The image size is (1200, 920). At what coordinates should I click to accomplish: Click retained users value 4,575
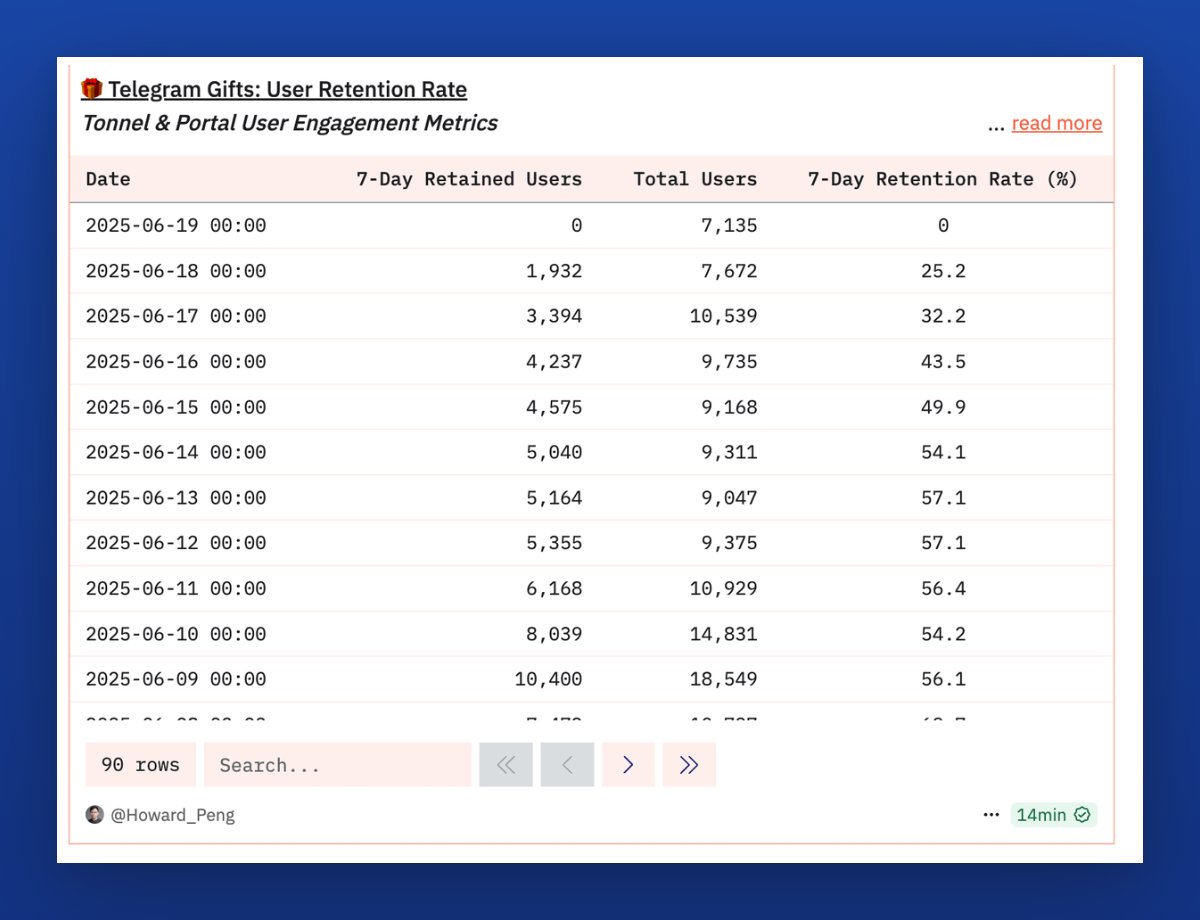(554, 407)
